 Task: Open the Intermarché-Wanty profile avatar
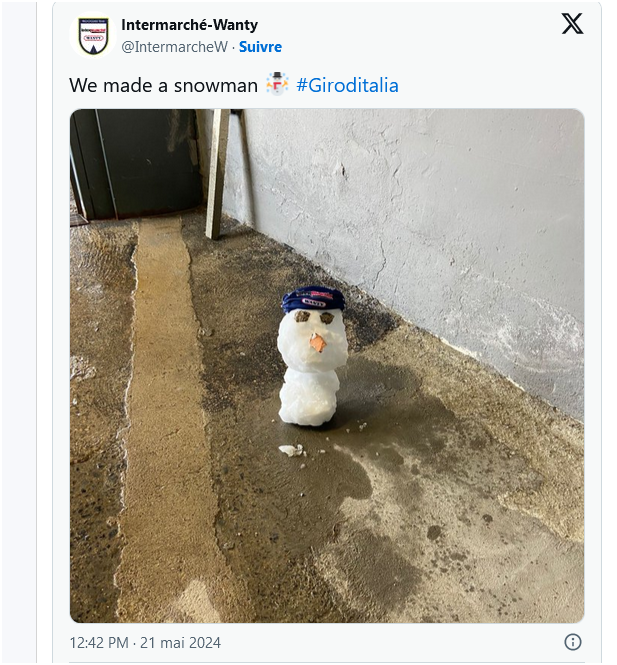pyautogui.click(x=94, y=36)
